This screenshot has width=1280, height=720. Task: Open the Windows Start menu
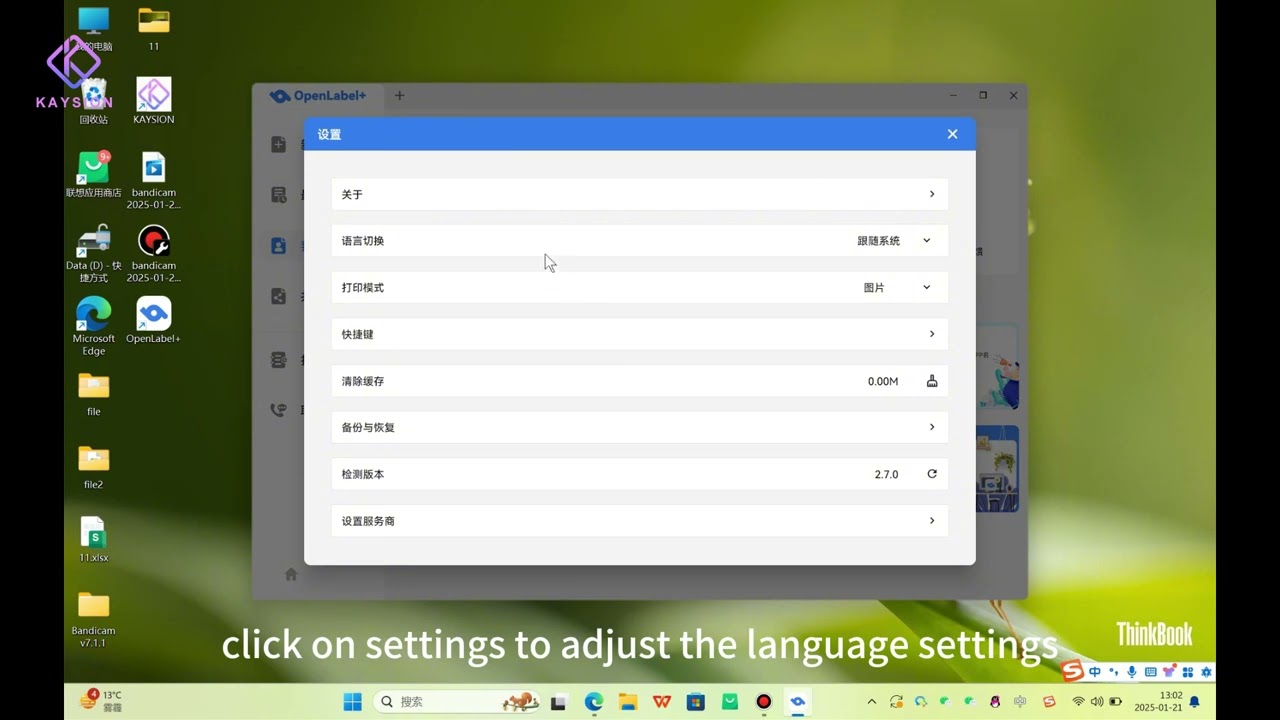[353, 702]
